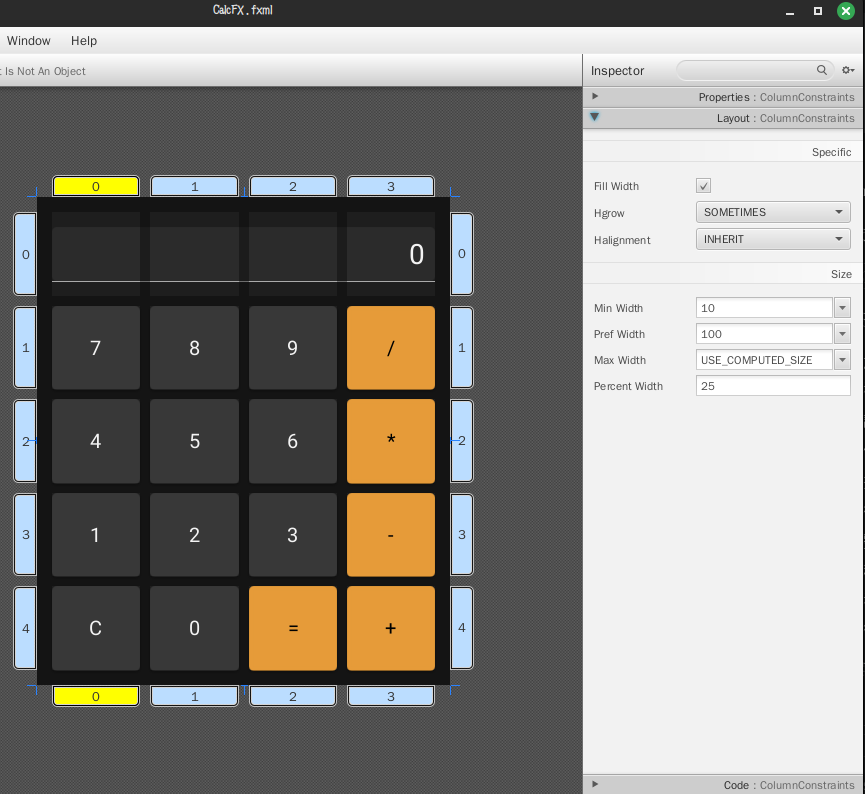
Task: Open the Halignment INHERIT dropdown
Action: (x=773, y=239)
